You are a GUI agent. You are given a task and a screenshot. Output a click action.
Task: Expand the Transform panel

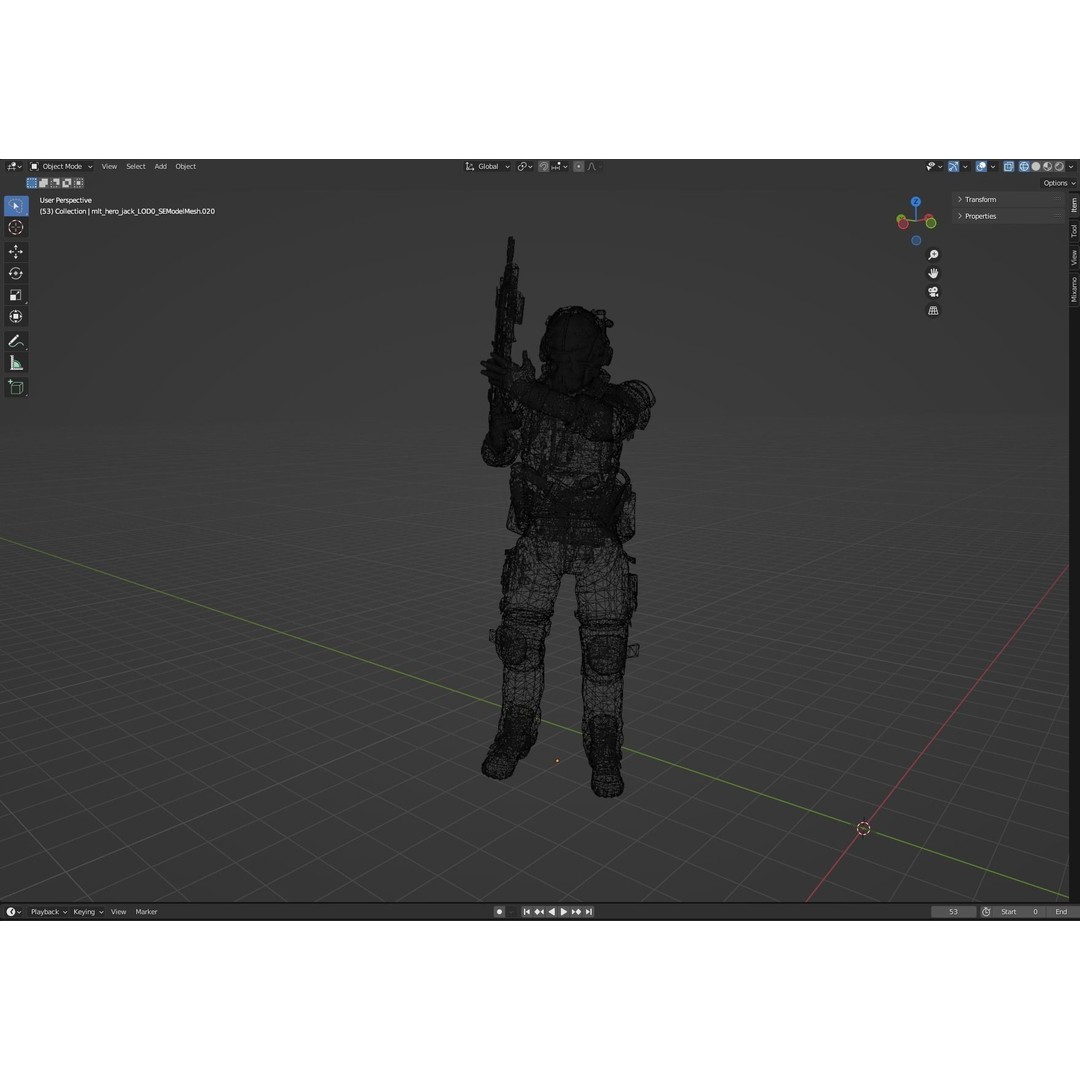click(1008, 200)
